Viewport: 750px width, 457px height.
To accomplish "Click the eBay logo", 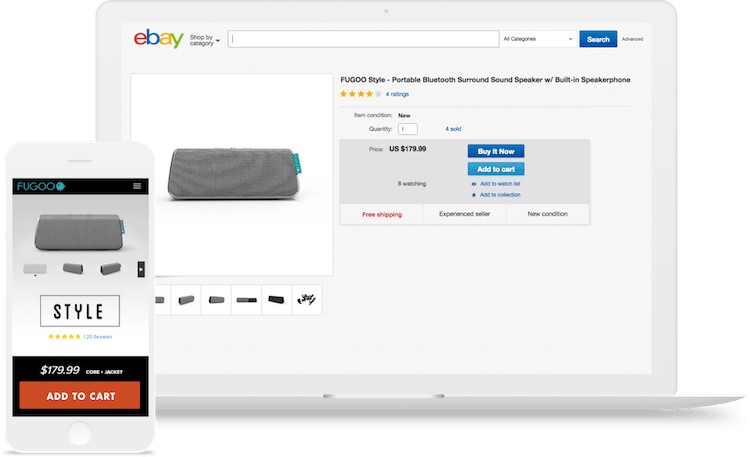I will [159, 39].
